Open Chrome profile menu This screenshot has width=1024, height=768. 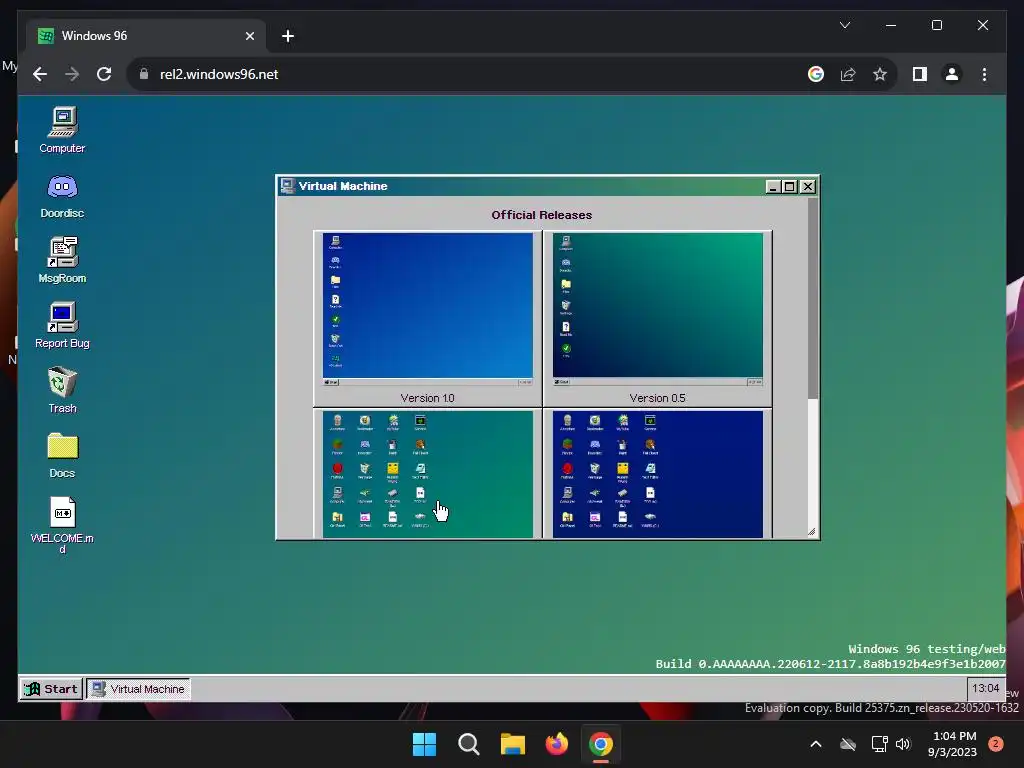click(x=952, y=74)
